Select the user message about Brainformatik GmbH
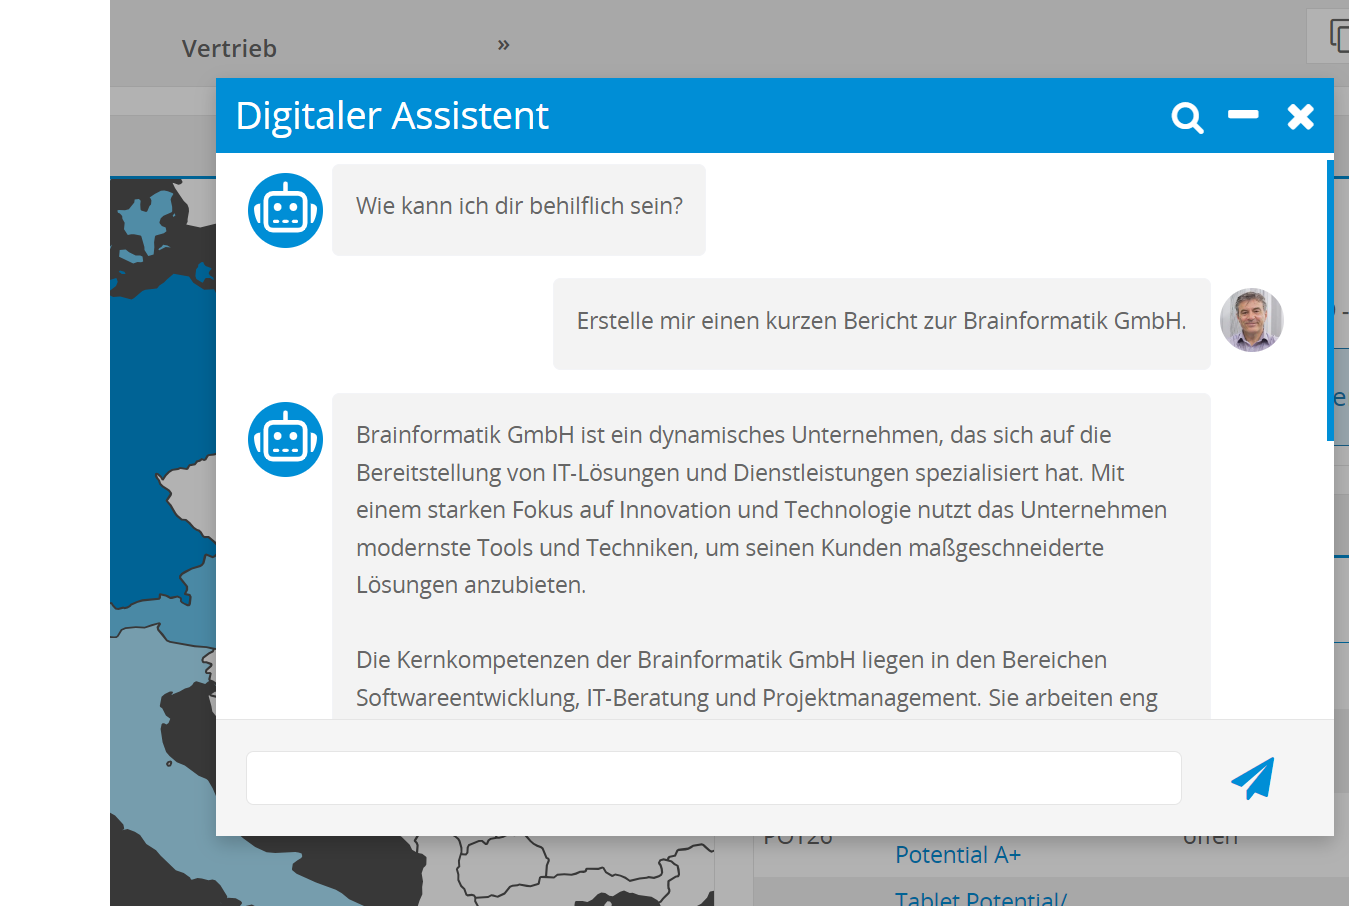This screenshot has height=906, width=1349. click(881, 321)
